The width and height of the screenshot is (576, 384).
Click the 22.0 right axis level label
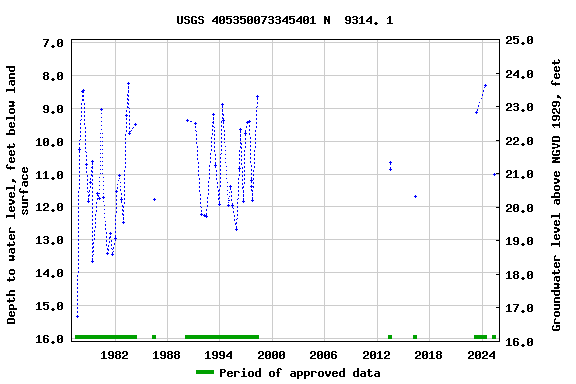click(519, 141)
